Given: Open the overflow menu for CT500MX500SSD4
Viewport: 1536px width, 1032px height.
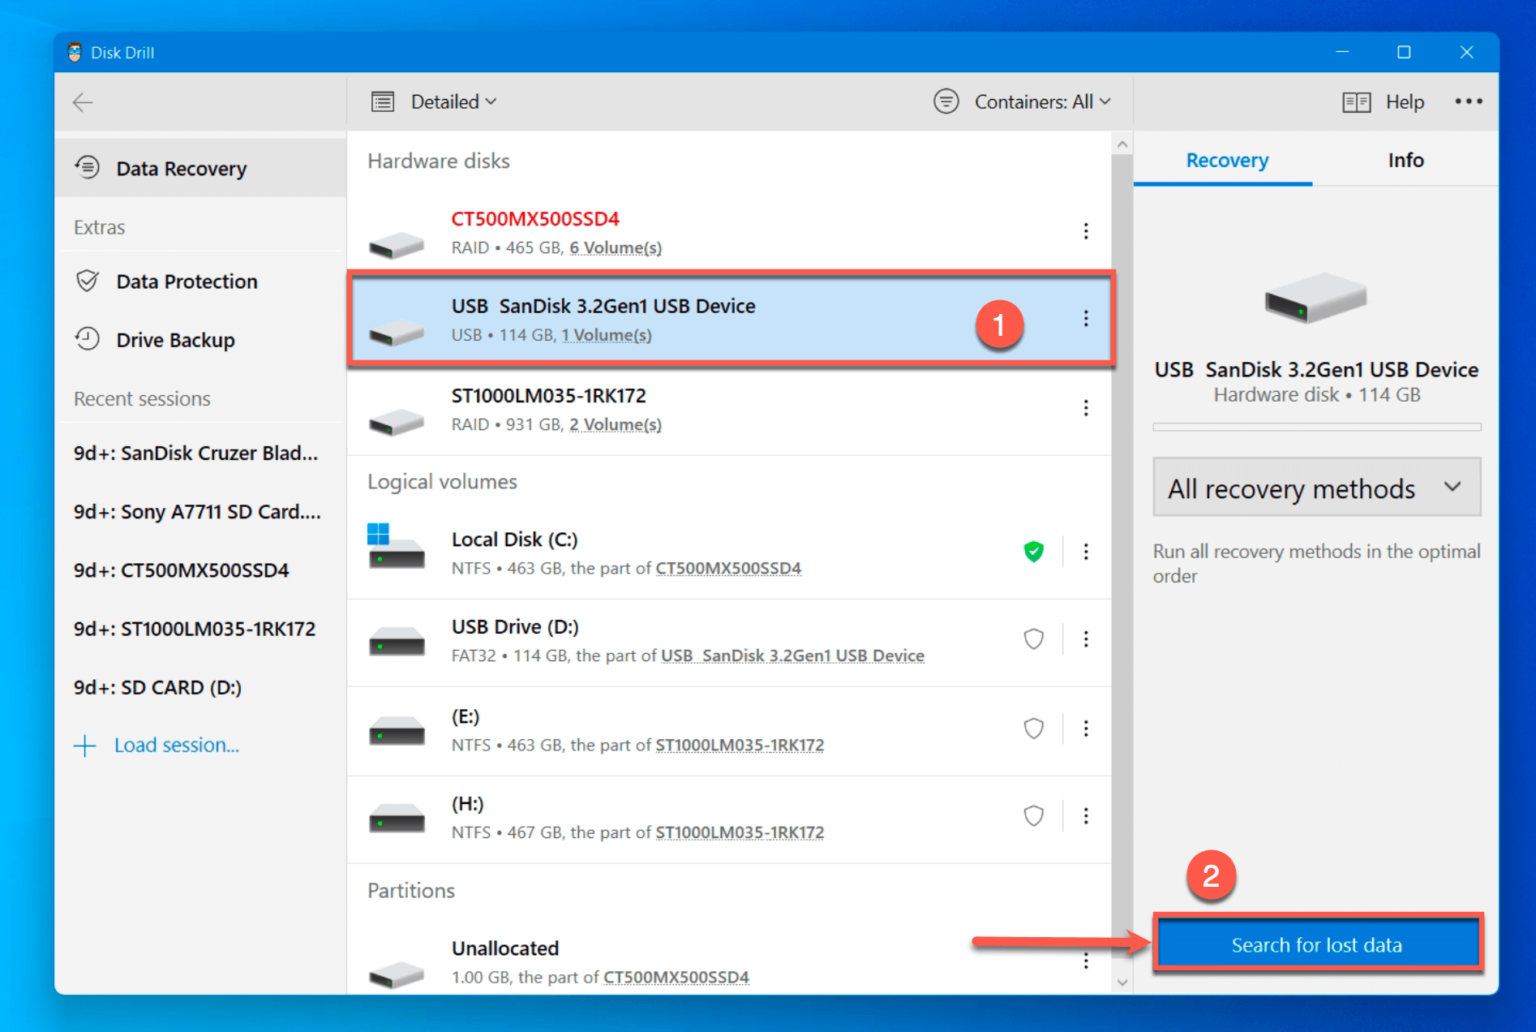Looking at the screenshot, I should (1086, 231).
